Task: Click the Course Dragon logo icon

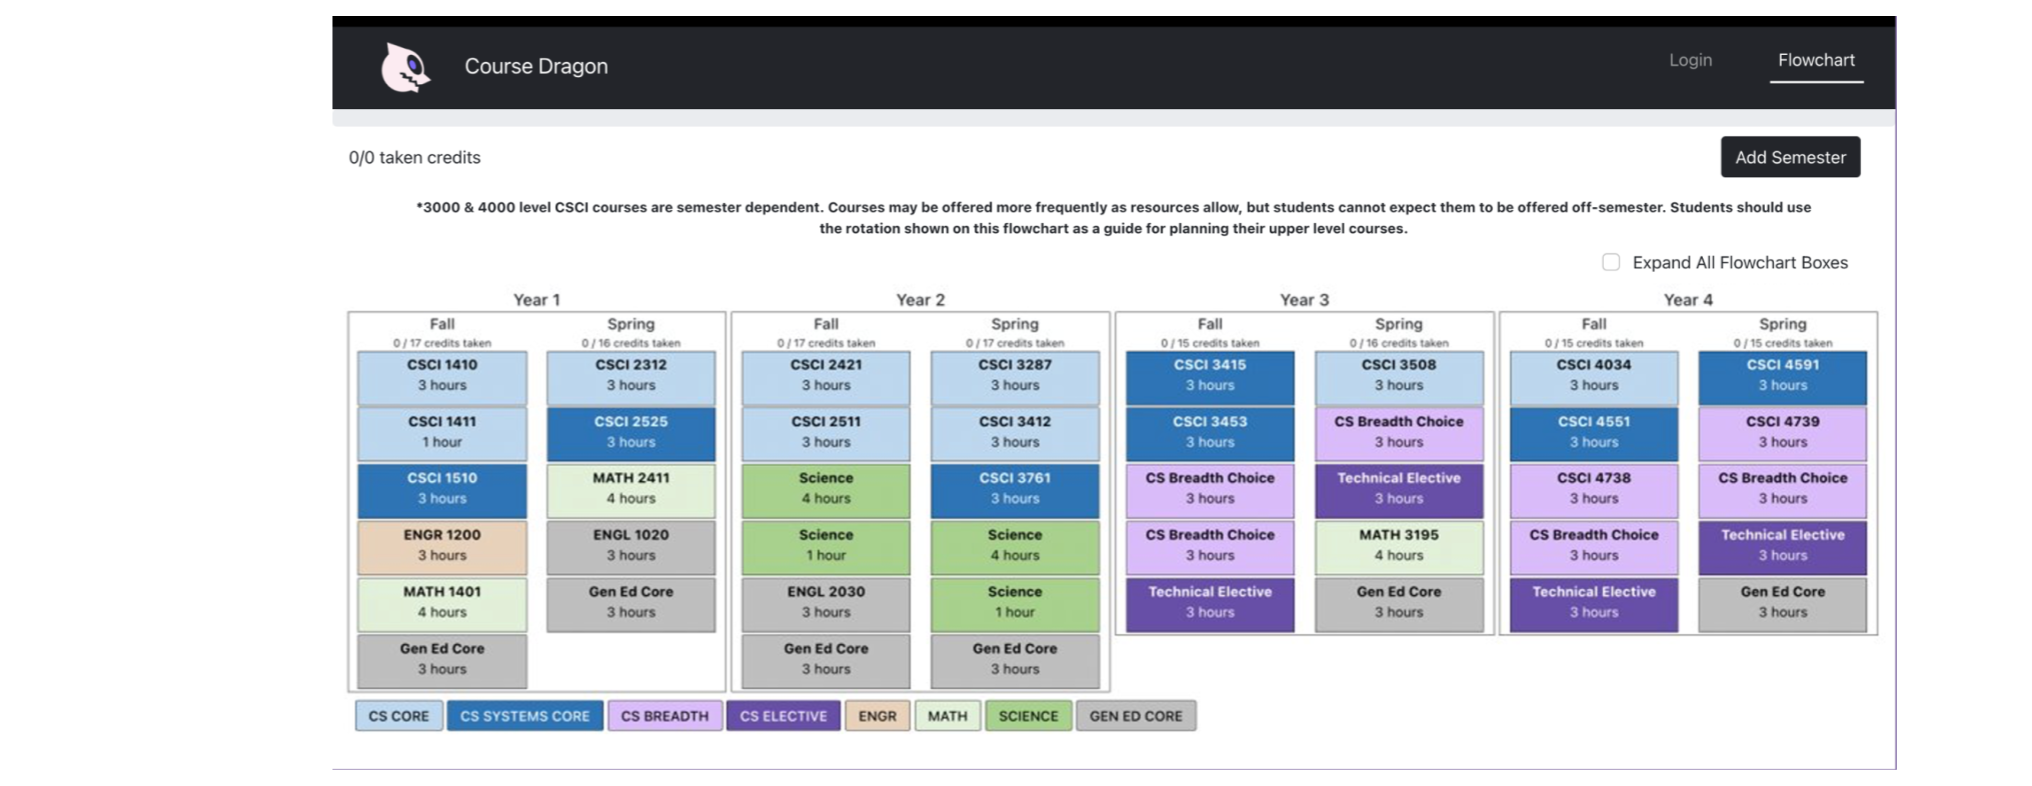Action: (x=405, y=68)
